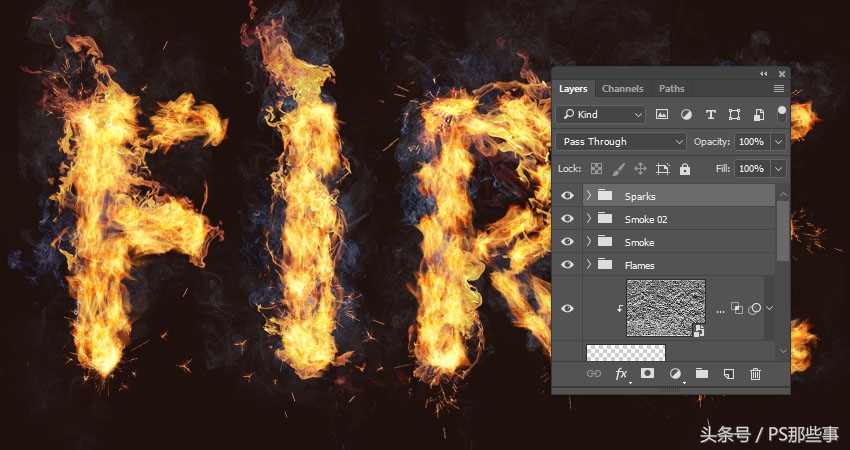Expand the smart object layer effects chevron
Screen dimensions: 850x450
(x=769, y=308)
